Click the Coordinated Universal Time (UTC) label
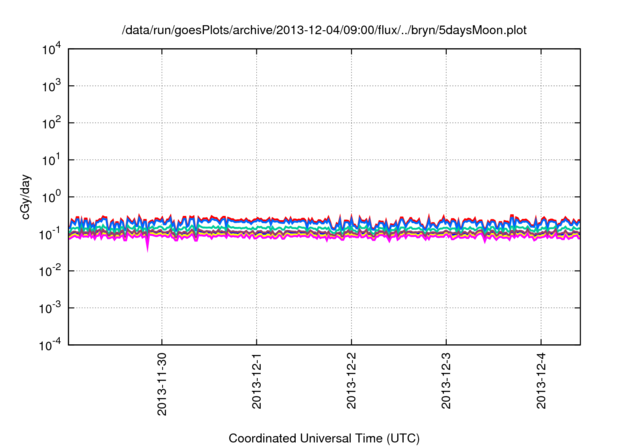The height and width of the screenshot is (448, 640). (x=324, y=438)
